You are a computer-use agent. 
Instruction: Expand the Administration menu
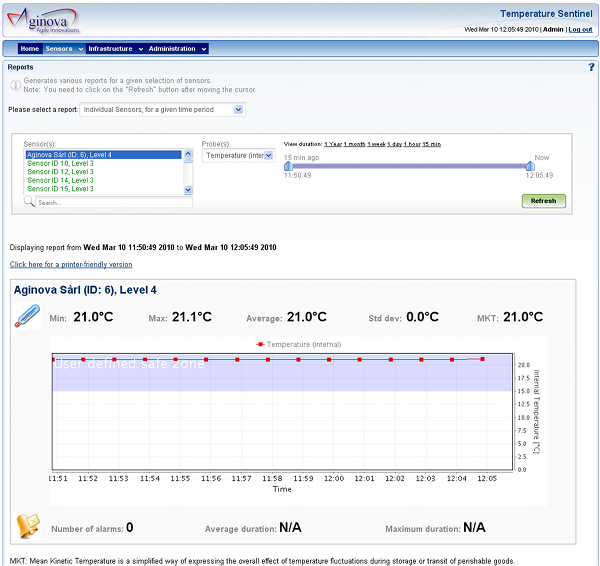176,48
